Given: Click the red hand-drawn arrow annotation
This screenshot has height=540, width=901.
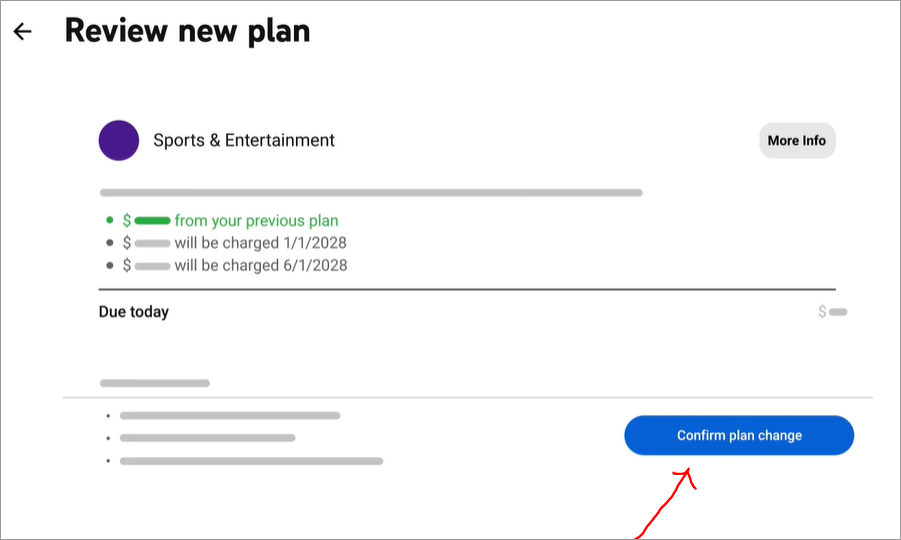Looking at the screenshot, I should (667, 503).
